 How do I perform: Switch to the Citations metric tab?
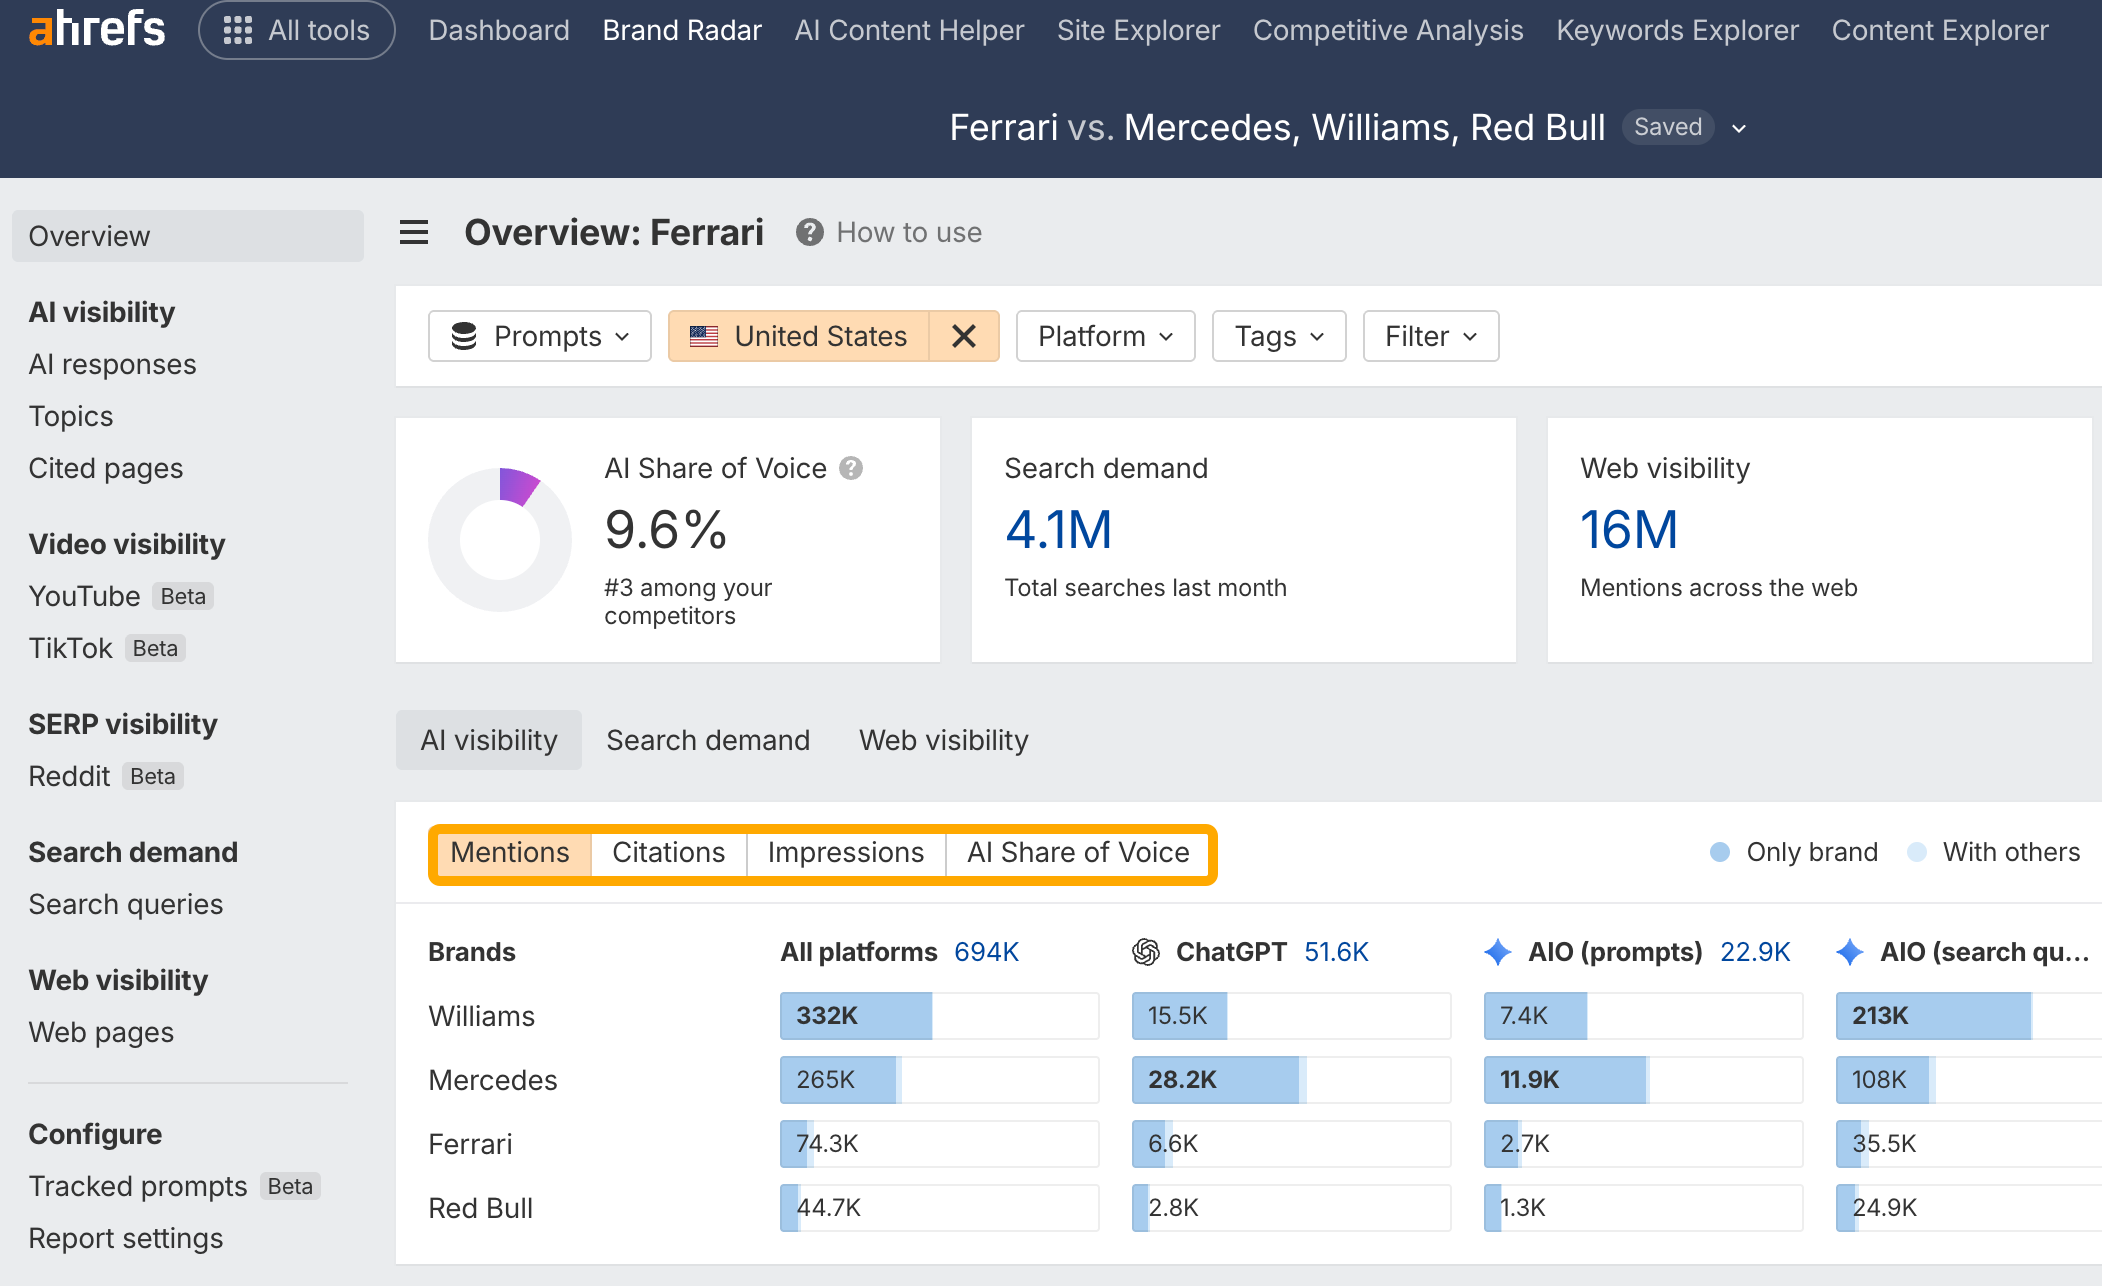click(669, 853)
